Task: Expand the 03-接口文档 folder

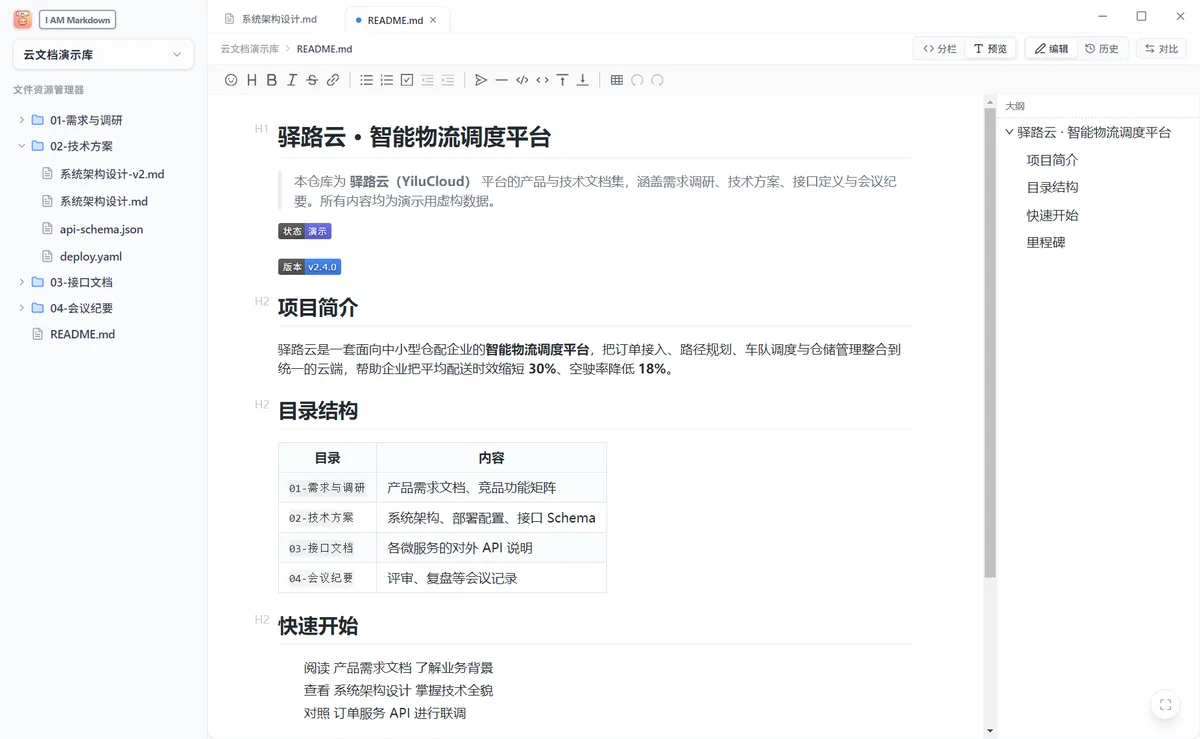Action: tap(22, 282)
